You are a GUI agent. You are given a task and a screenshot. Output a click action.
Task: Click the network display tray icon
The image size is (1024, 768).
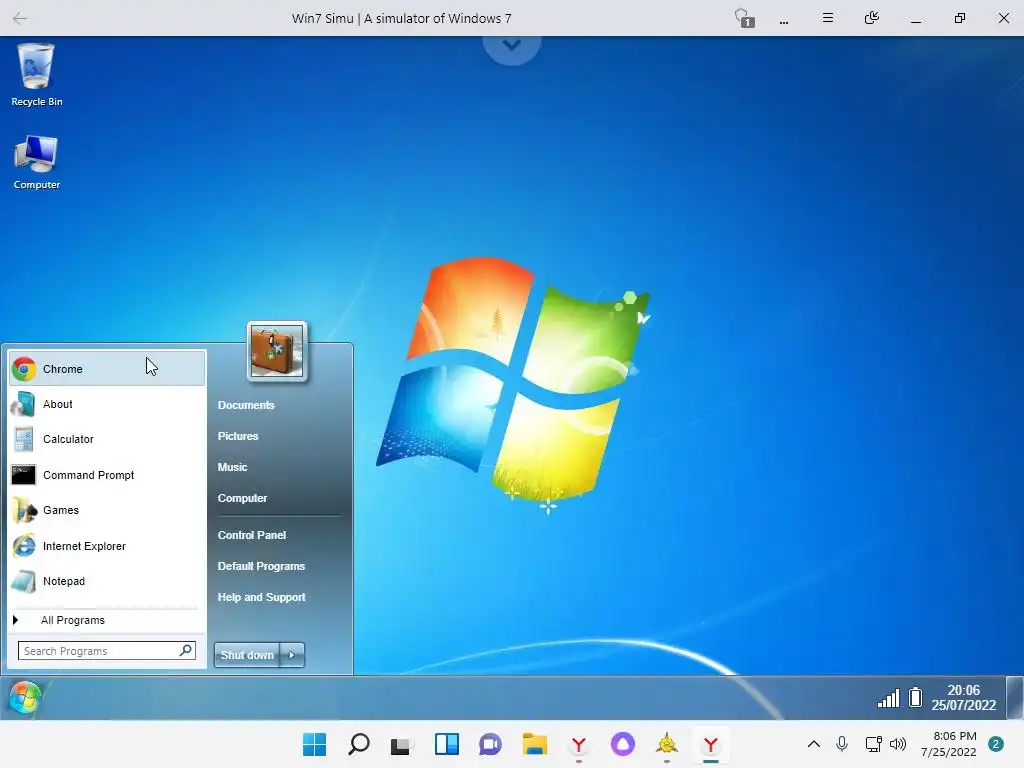coord(873,744)
